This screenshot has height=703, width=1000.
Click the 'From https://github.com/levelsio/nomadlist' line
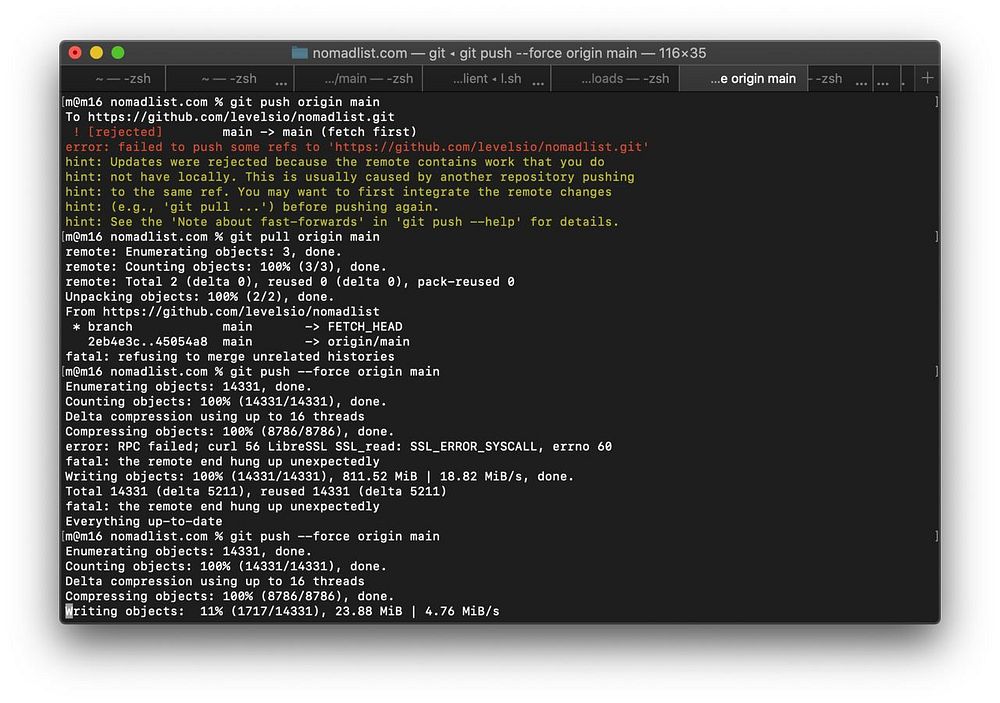click(222, 312)
